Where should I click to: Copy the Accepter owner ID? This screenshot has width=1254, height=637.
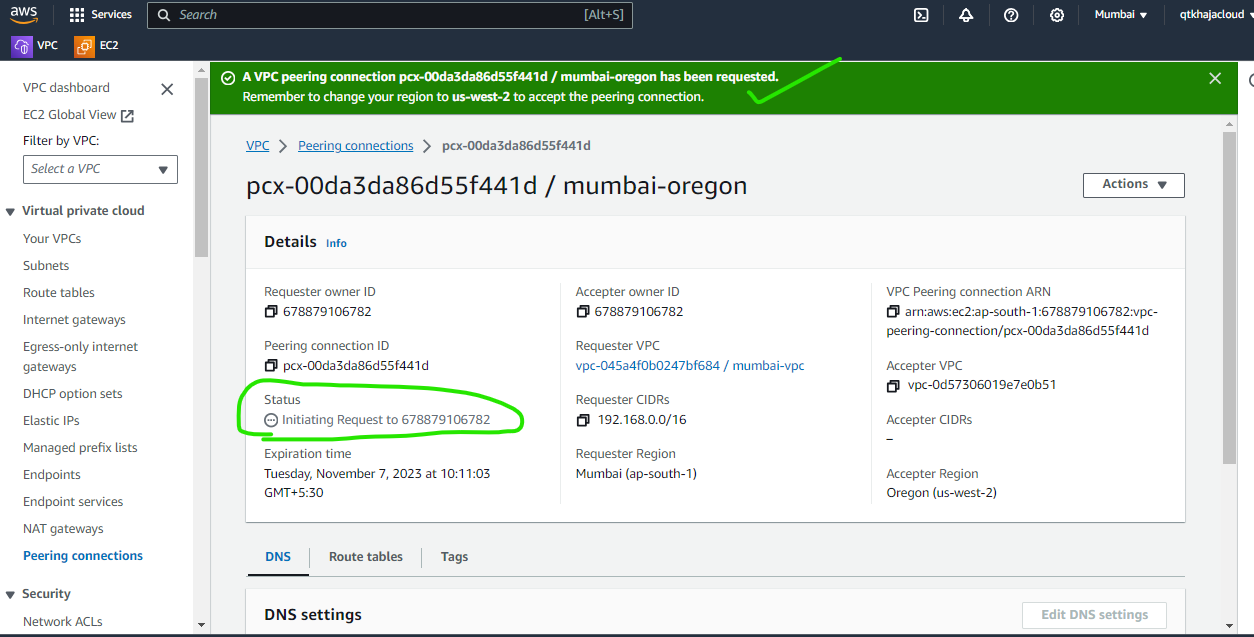coord(583,312)
